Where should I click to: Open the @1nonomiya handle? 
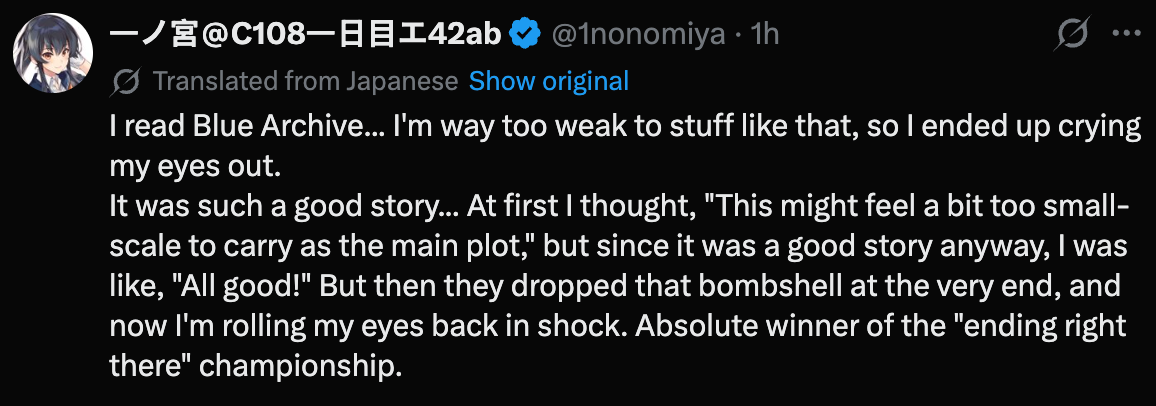point(638,35)
